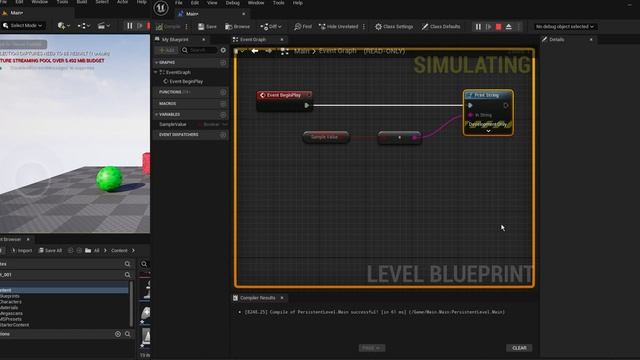This screenshot has height=360, width=640.
Task: Stop simulation with red stop button
Action: 498,27
